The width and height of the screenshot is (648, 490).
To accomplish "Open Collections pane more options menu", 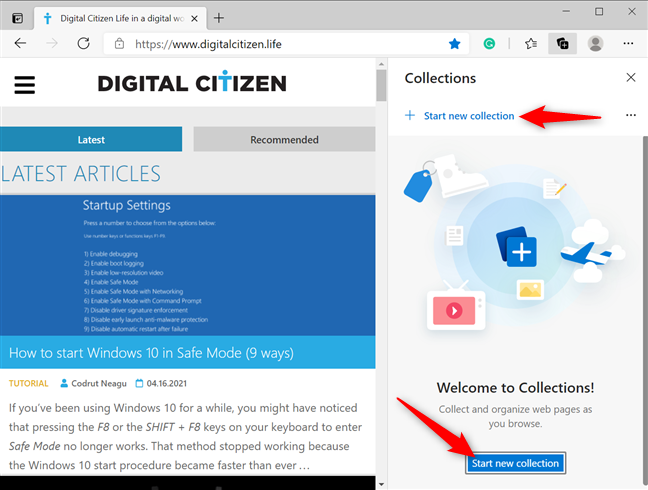I will 631,115.
